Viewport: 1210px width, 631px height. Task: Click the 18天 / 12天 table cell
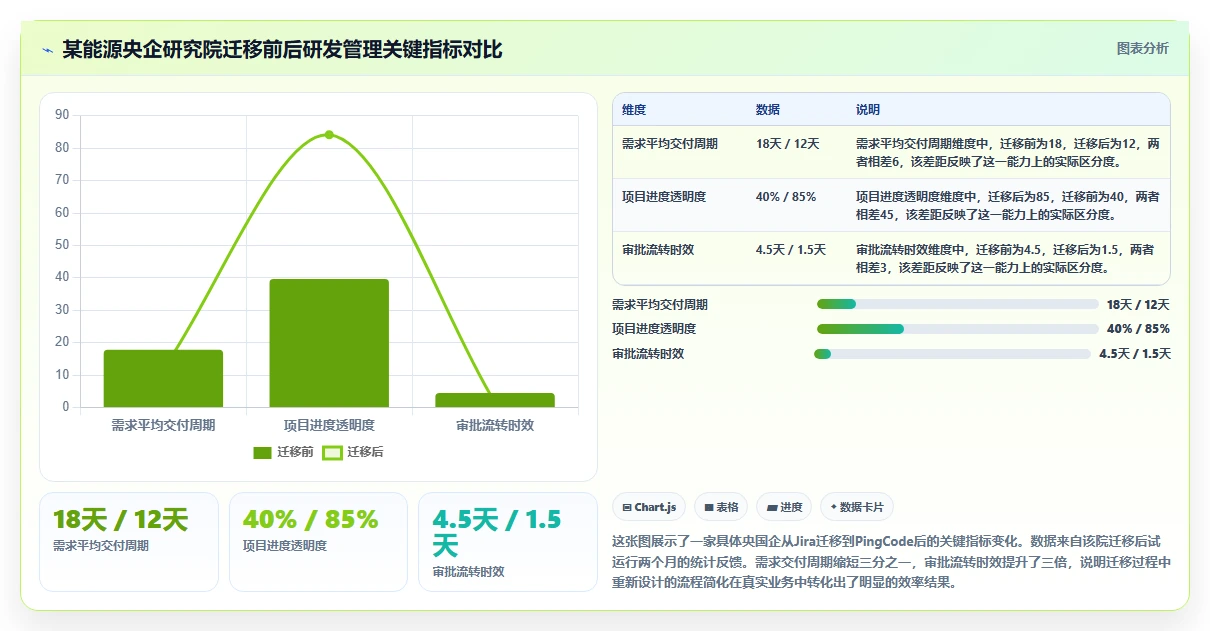tap(787, 144)
